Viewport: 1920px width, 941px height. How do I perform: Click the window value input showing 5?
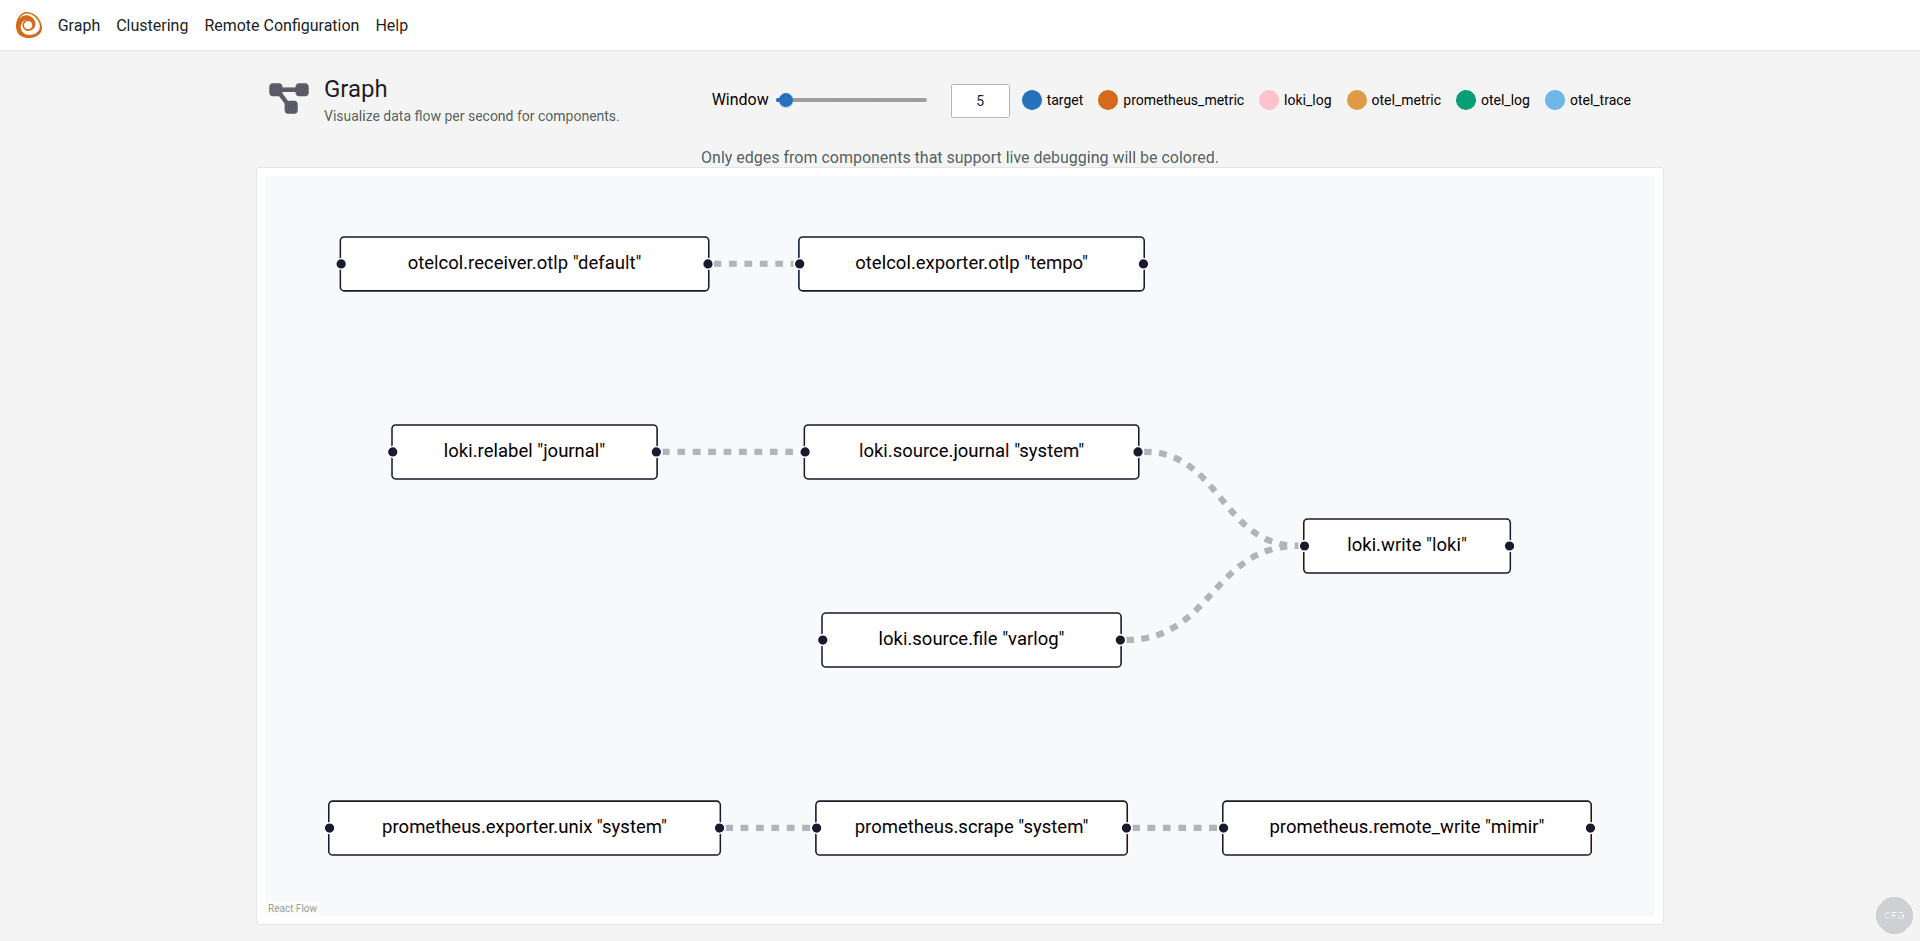coord(979,100)
